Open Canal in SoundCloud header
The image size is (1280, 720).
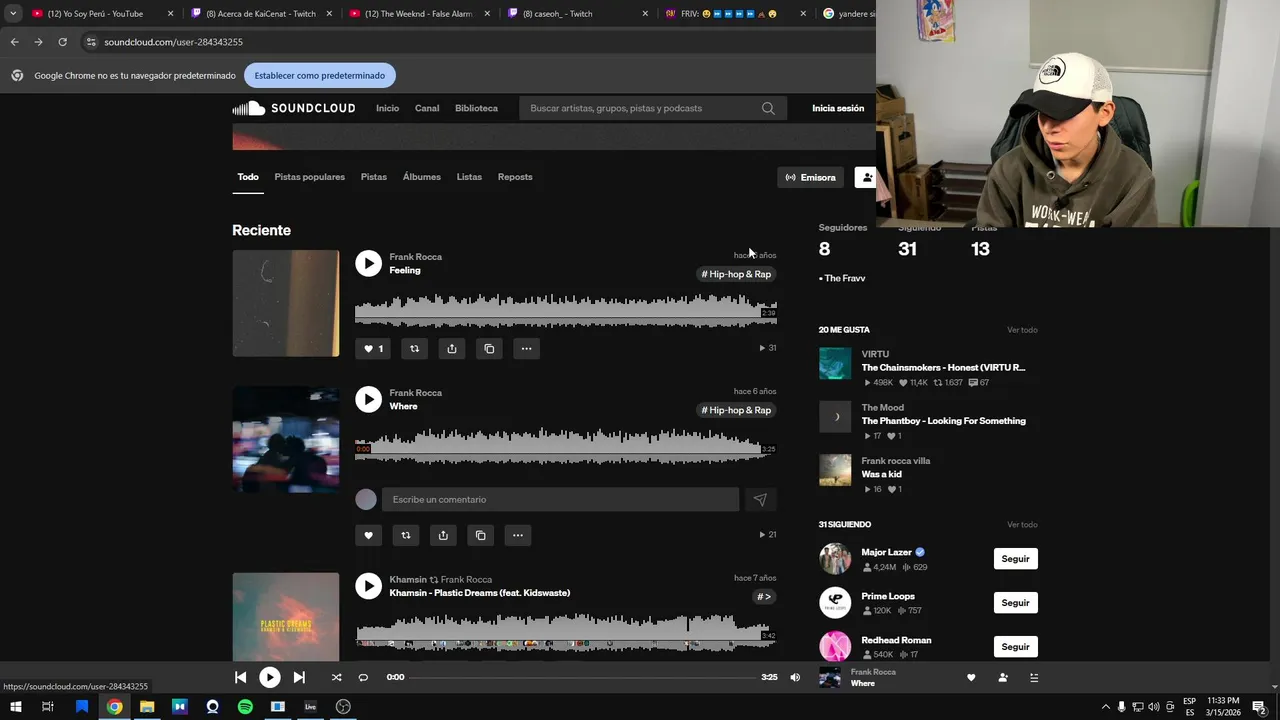pyautogui.click(x=427, y=108)
